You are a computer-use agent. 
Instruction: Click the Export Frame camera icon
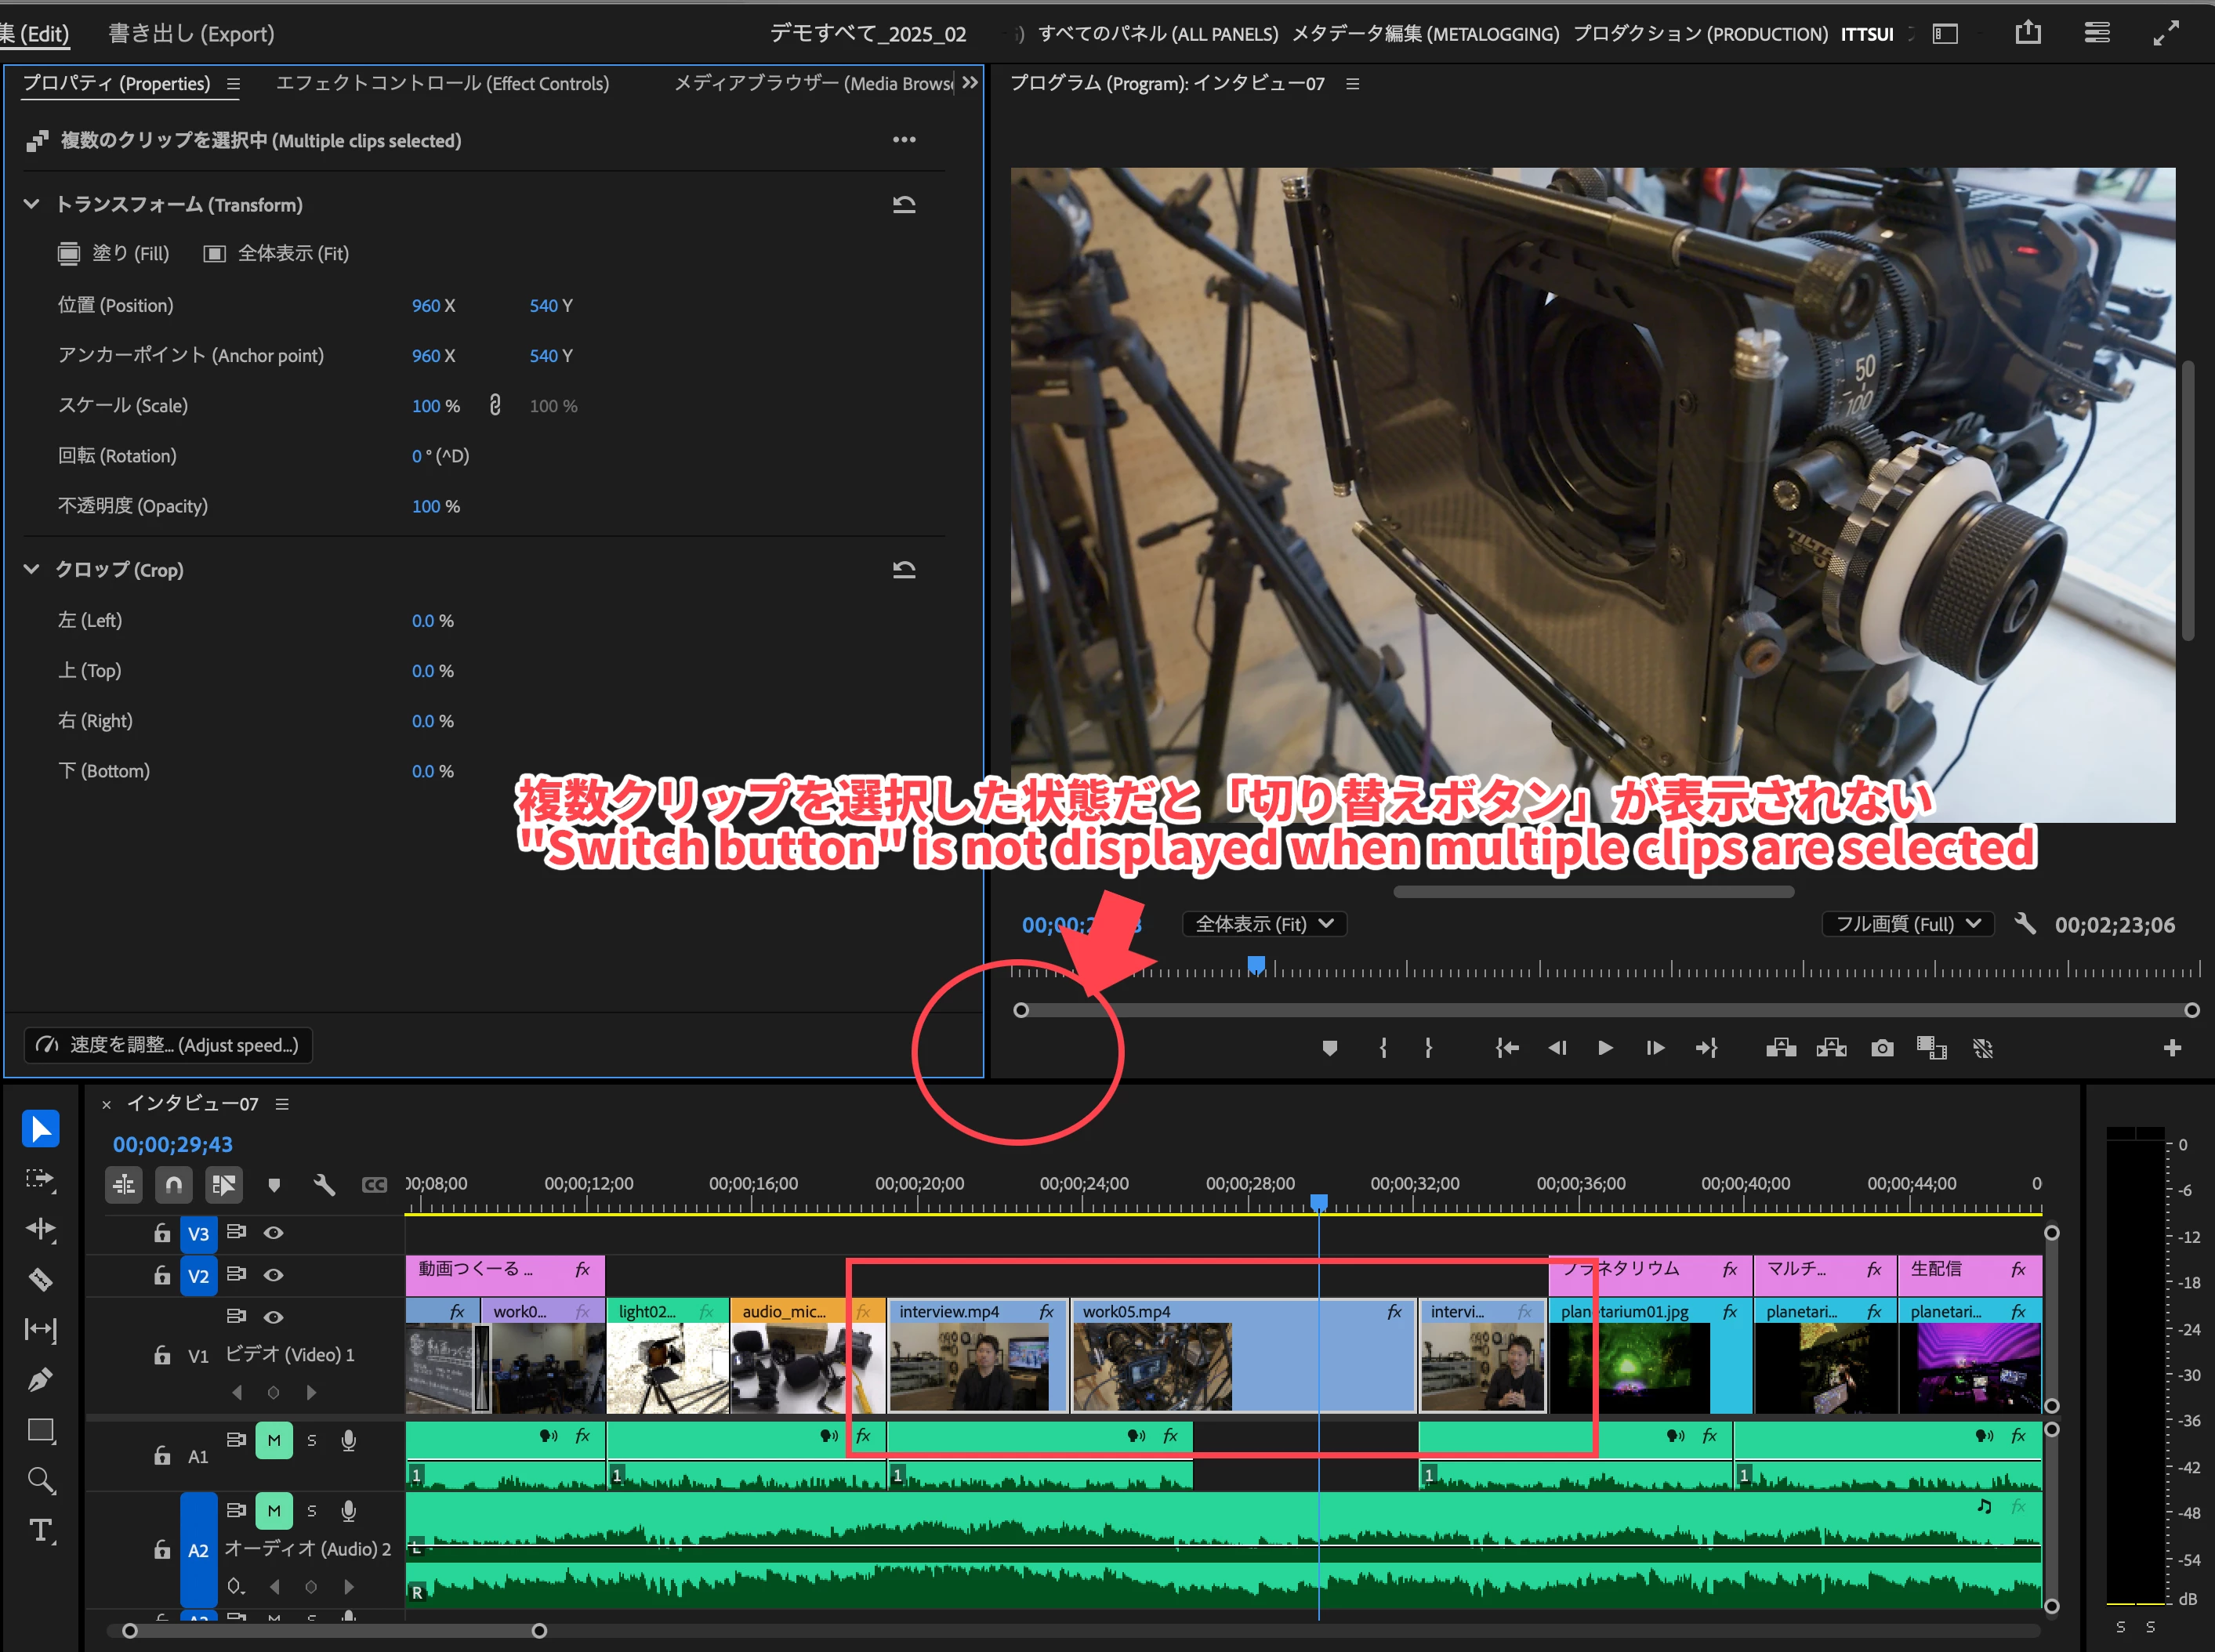[1882, 1048]
